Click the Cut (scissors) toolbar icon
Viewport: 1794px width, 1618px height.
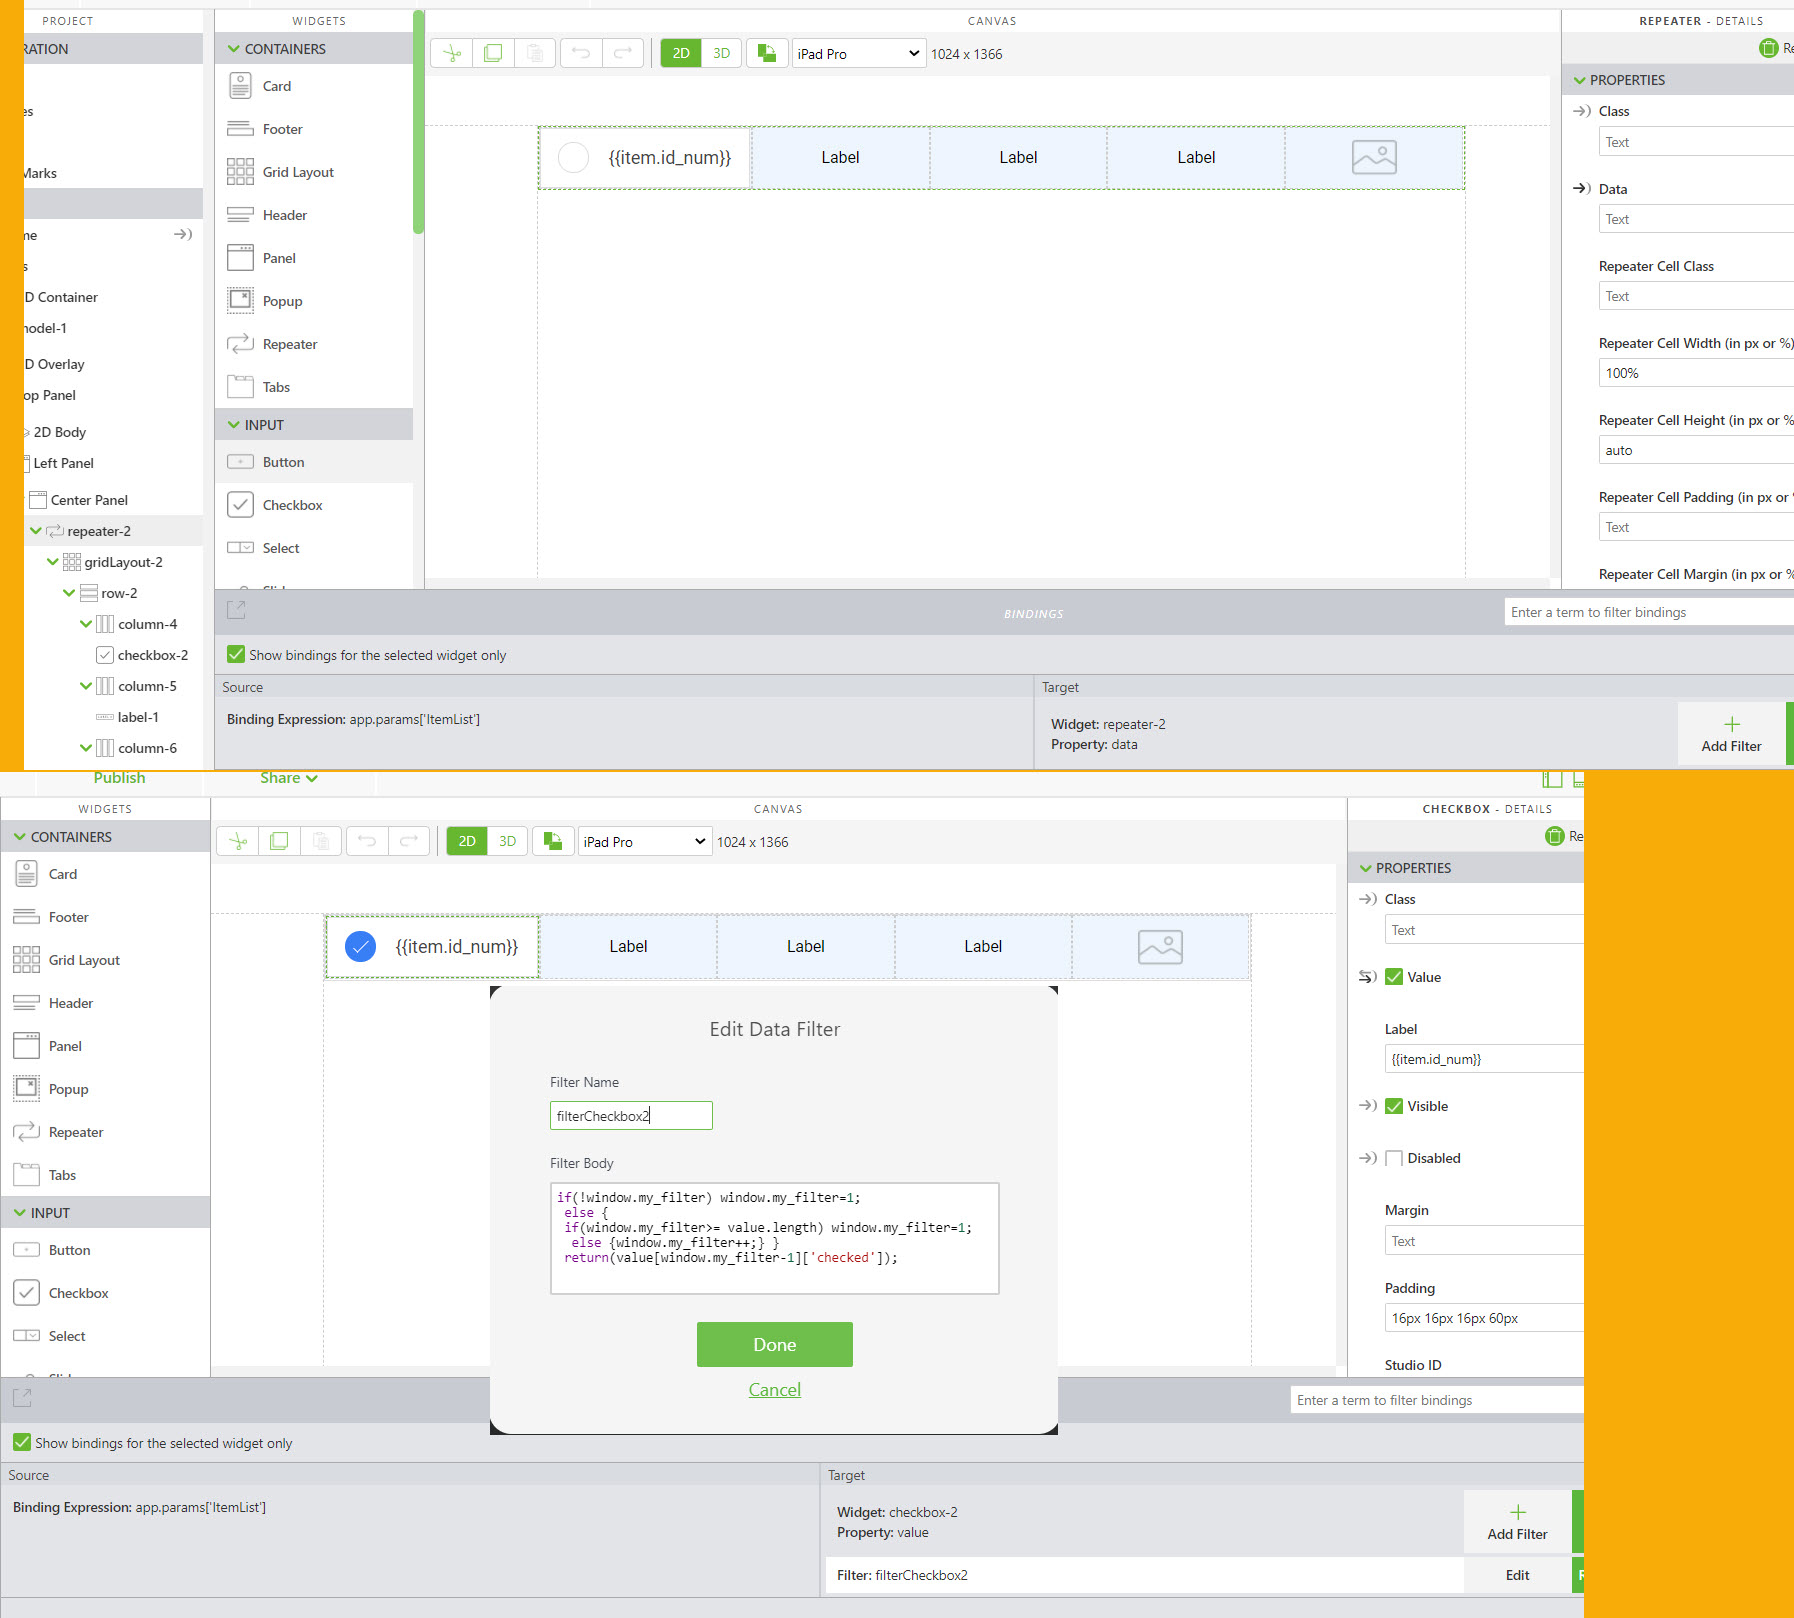click(450, 53)
